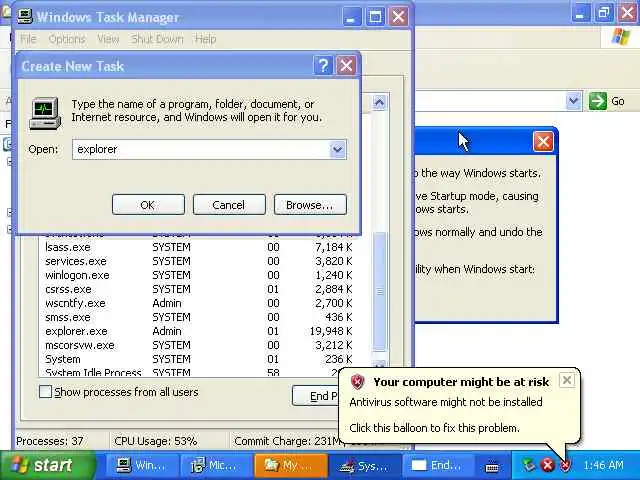Viewport: 640px width, 480px height.
Task: Close the Create New Task dialog
Action: click(346, 65)
